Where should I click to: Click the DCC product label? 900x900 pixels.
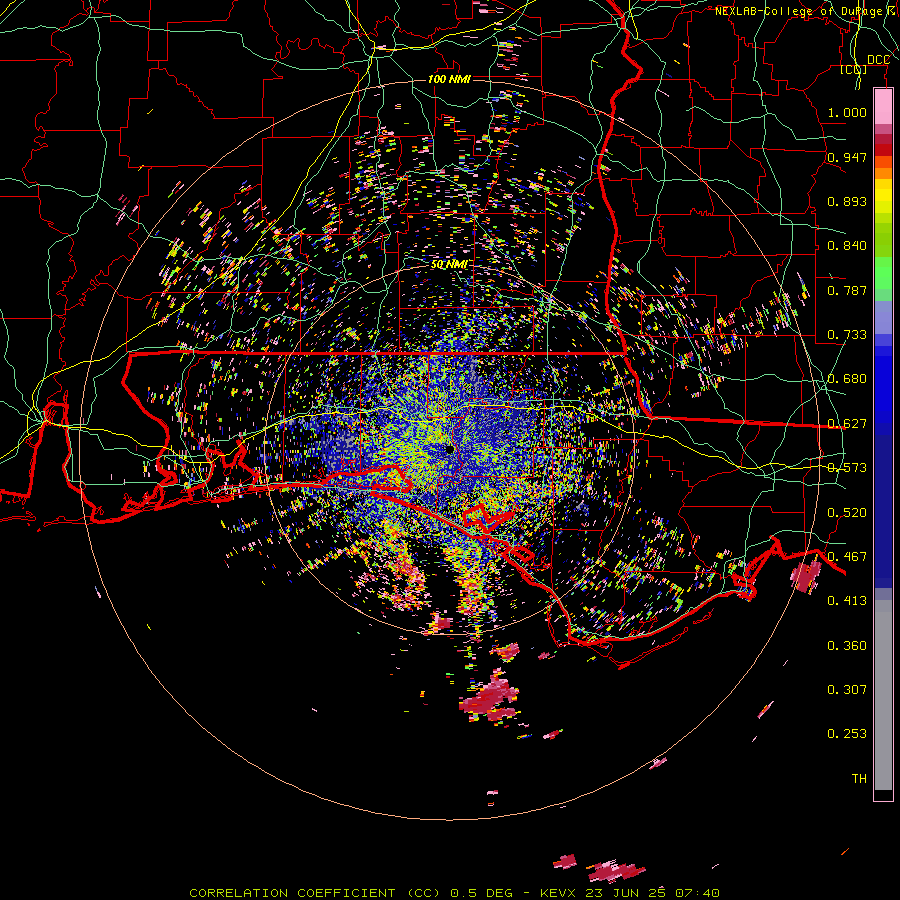878,60
